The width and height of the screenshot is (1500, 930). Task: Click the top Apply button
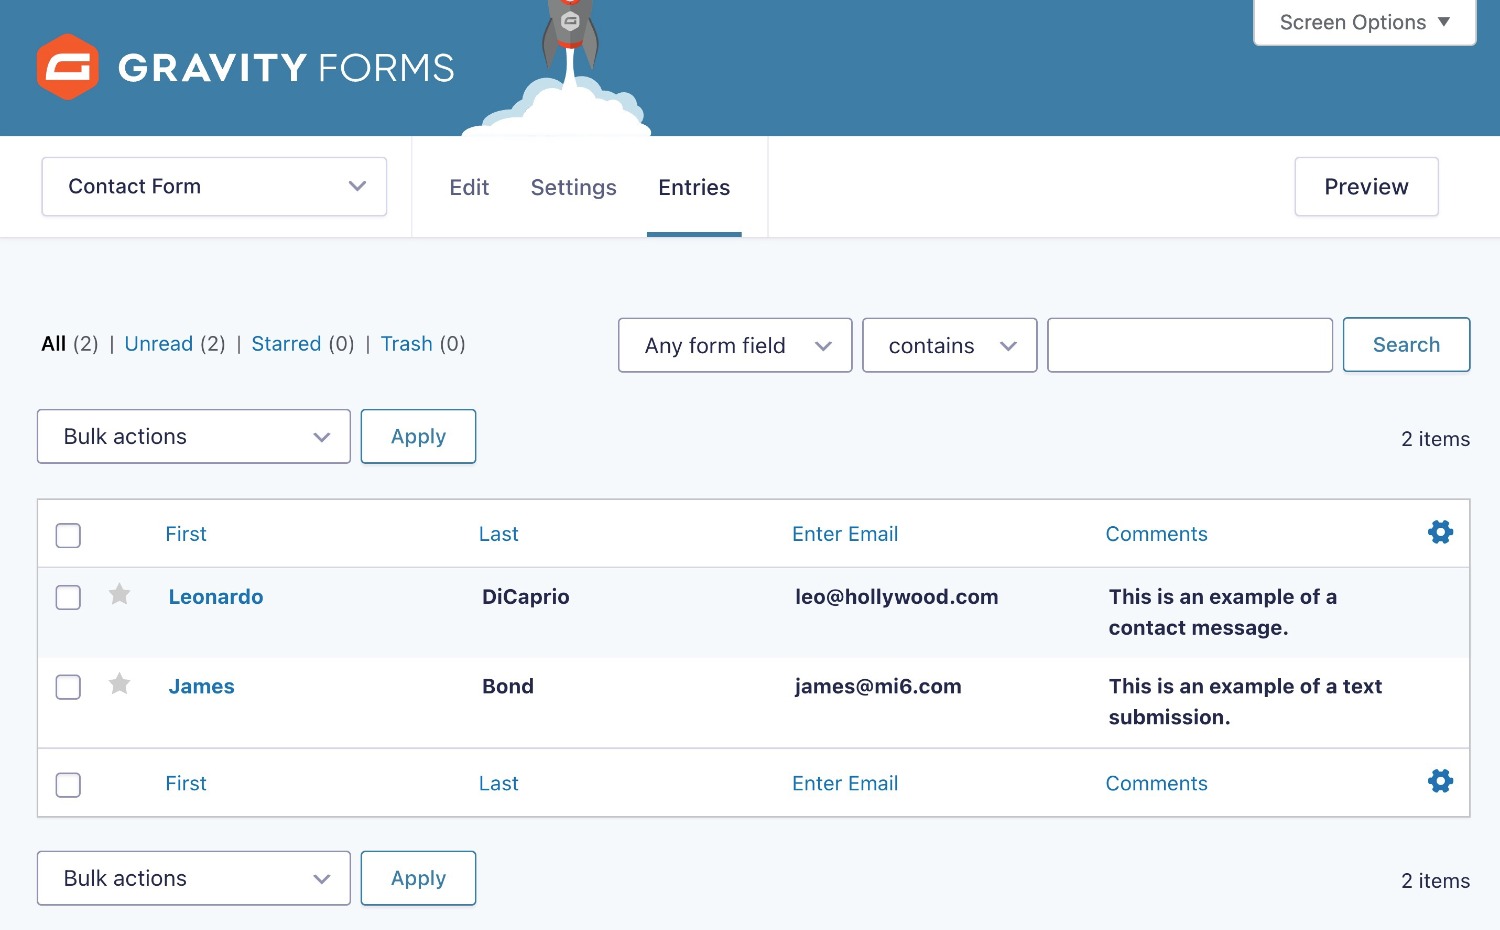[418, 436]
